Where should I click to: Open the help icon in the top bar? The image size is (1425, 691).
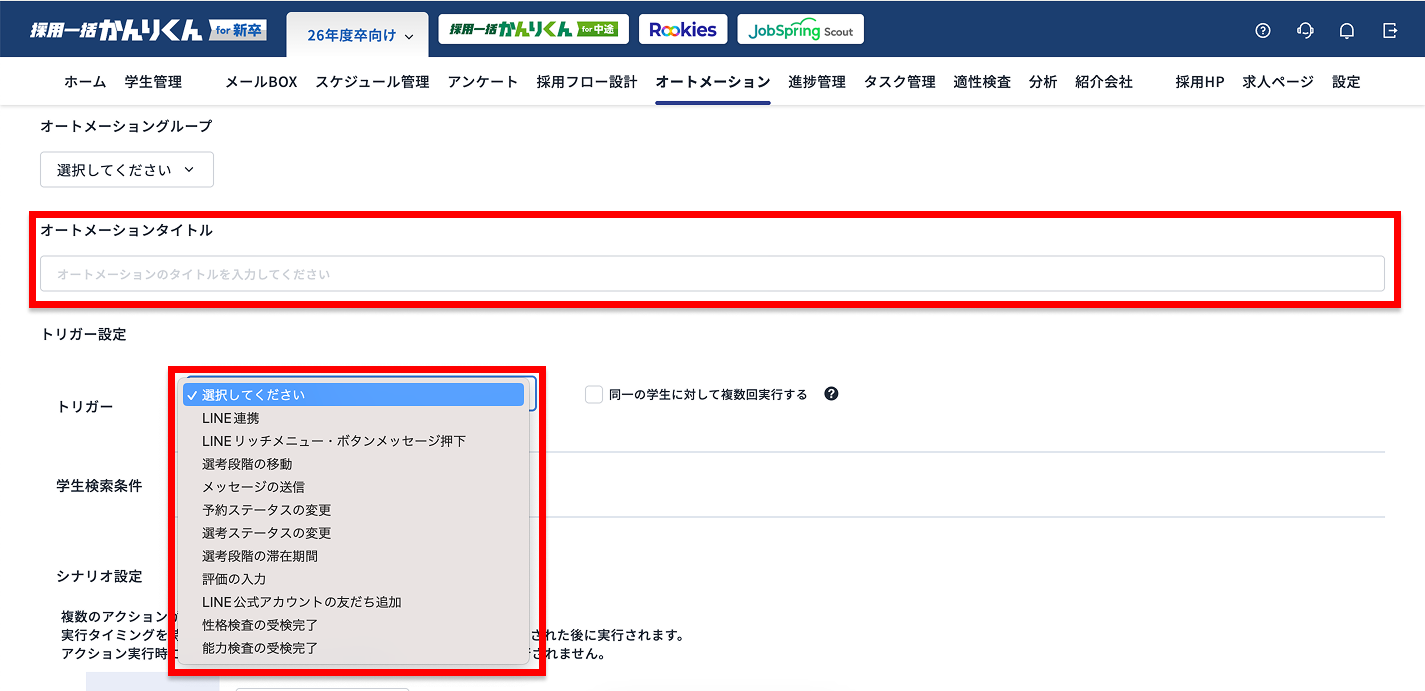(x=1262, y=30)
